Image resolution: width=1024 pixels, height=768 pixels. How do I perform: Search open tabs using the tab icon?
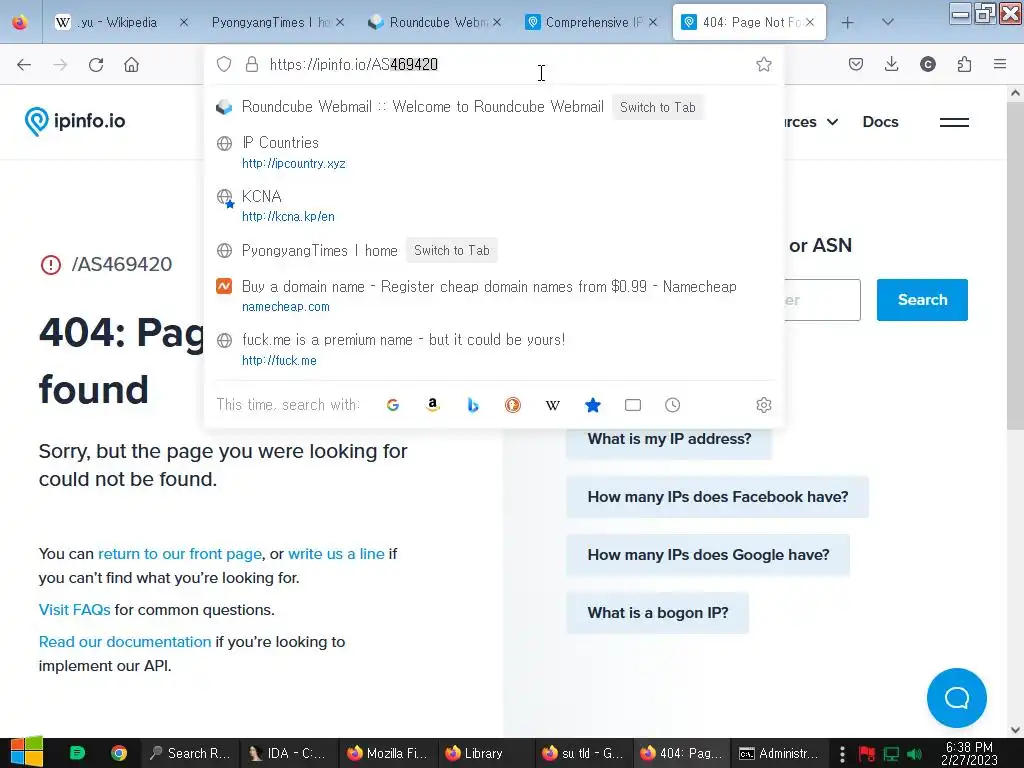(633, 405)
